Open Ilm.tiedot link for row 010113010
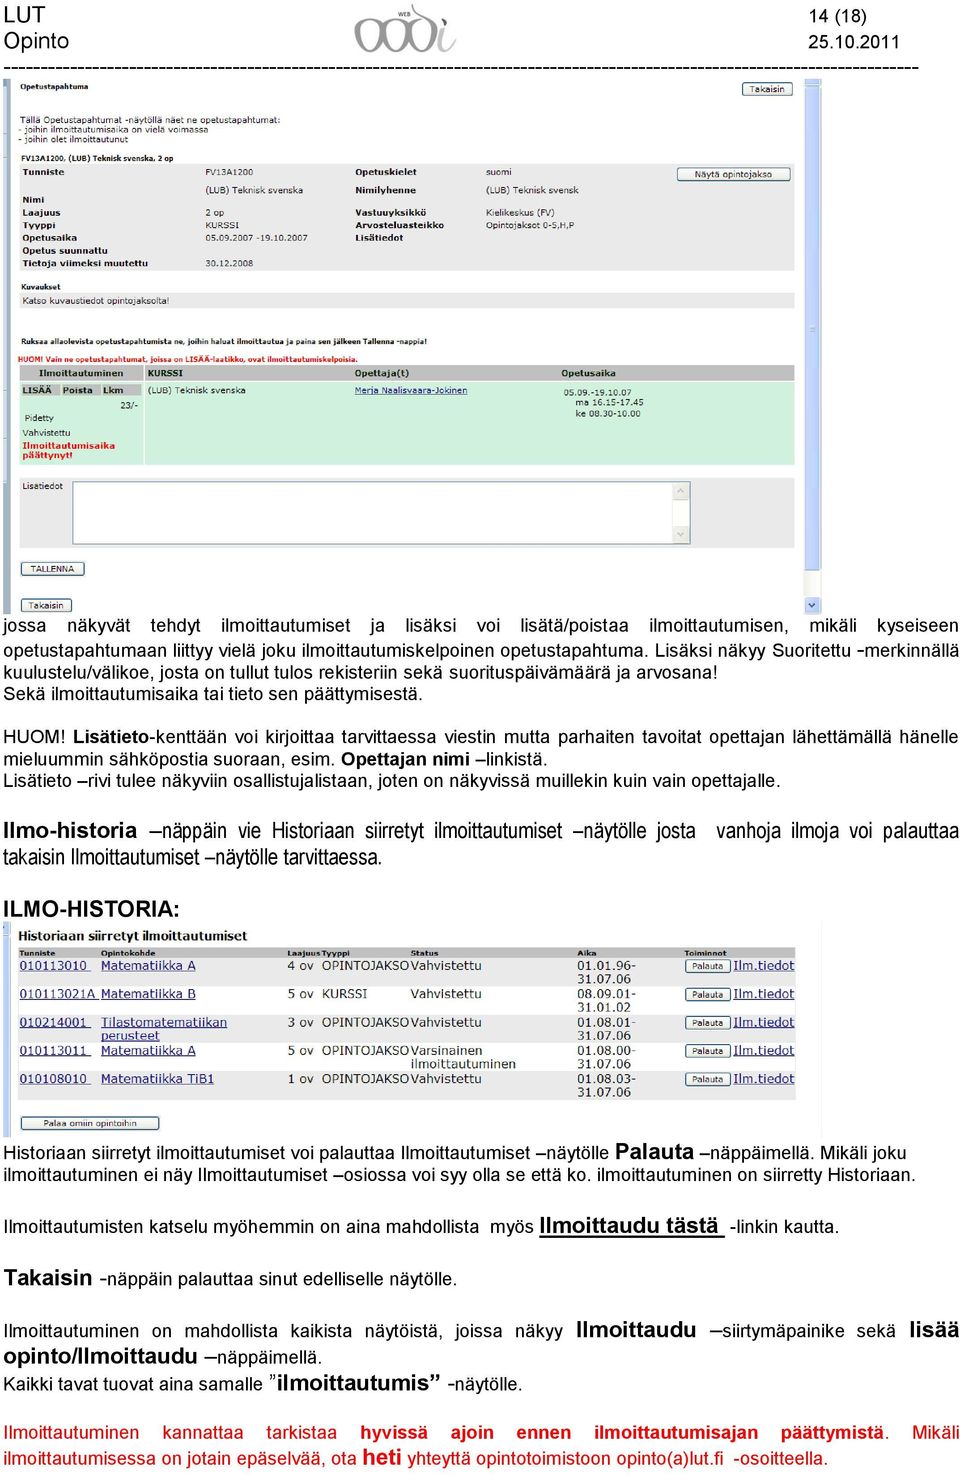The image size is (960, 1475). [764, 966]
